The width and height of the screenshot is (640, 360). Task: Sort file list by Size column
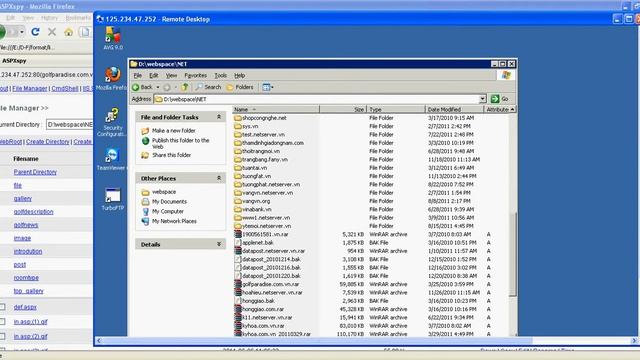(343, 109)
